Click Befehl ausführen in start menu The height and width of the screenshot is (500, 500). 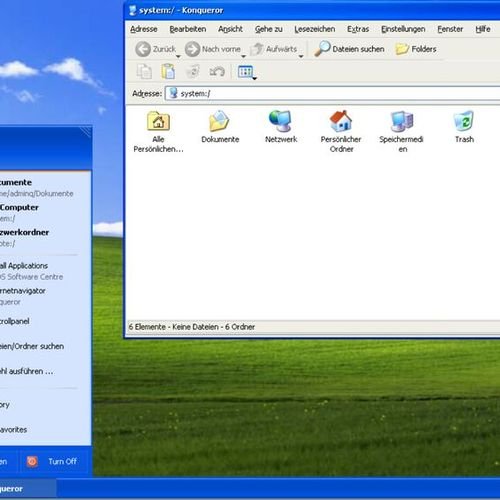(x=39, y=371)
